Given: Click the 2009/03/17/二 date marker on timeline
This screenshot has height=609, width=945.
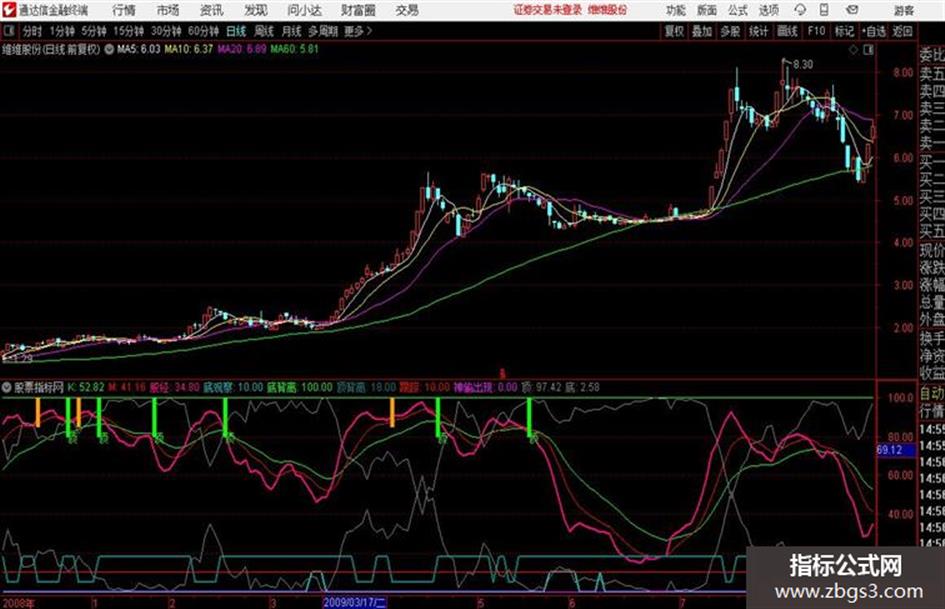Looking at the screenshot, I should click(x=355, y=602).
